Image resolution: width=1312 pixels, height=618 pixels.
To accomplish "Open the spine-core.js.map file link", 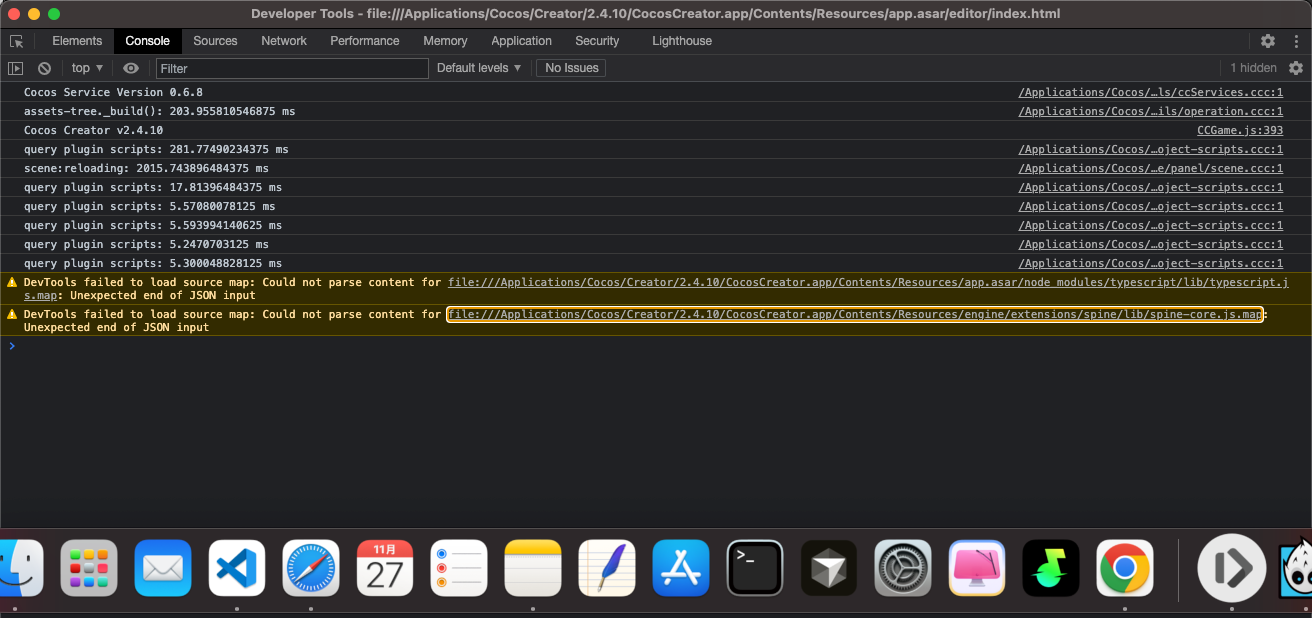I will (855, 314).
